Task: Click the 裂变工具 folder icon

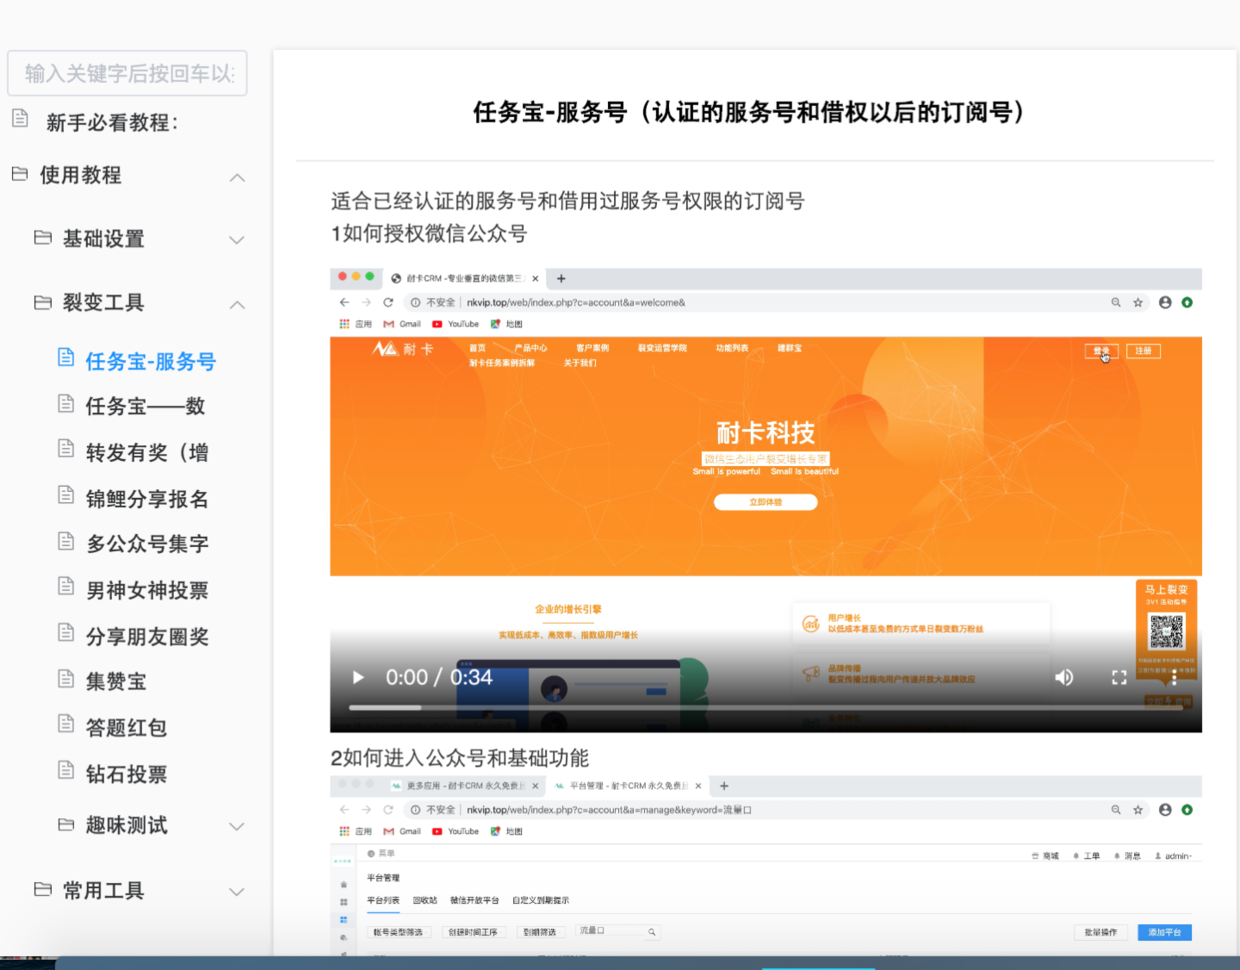Action: click(43, 302)
